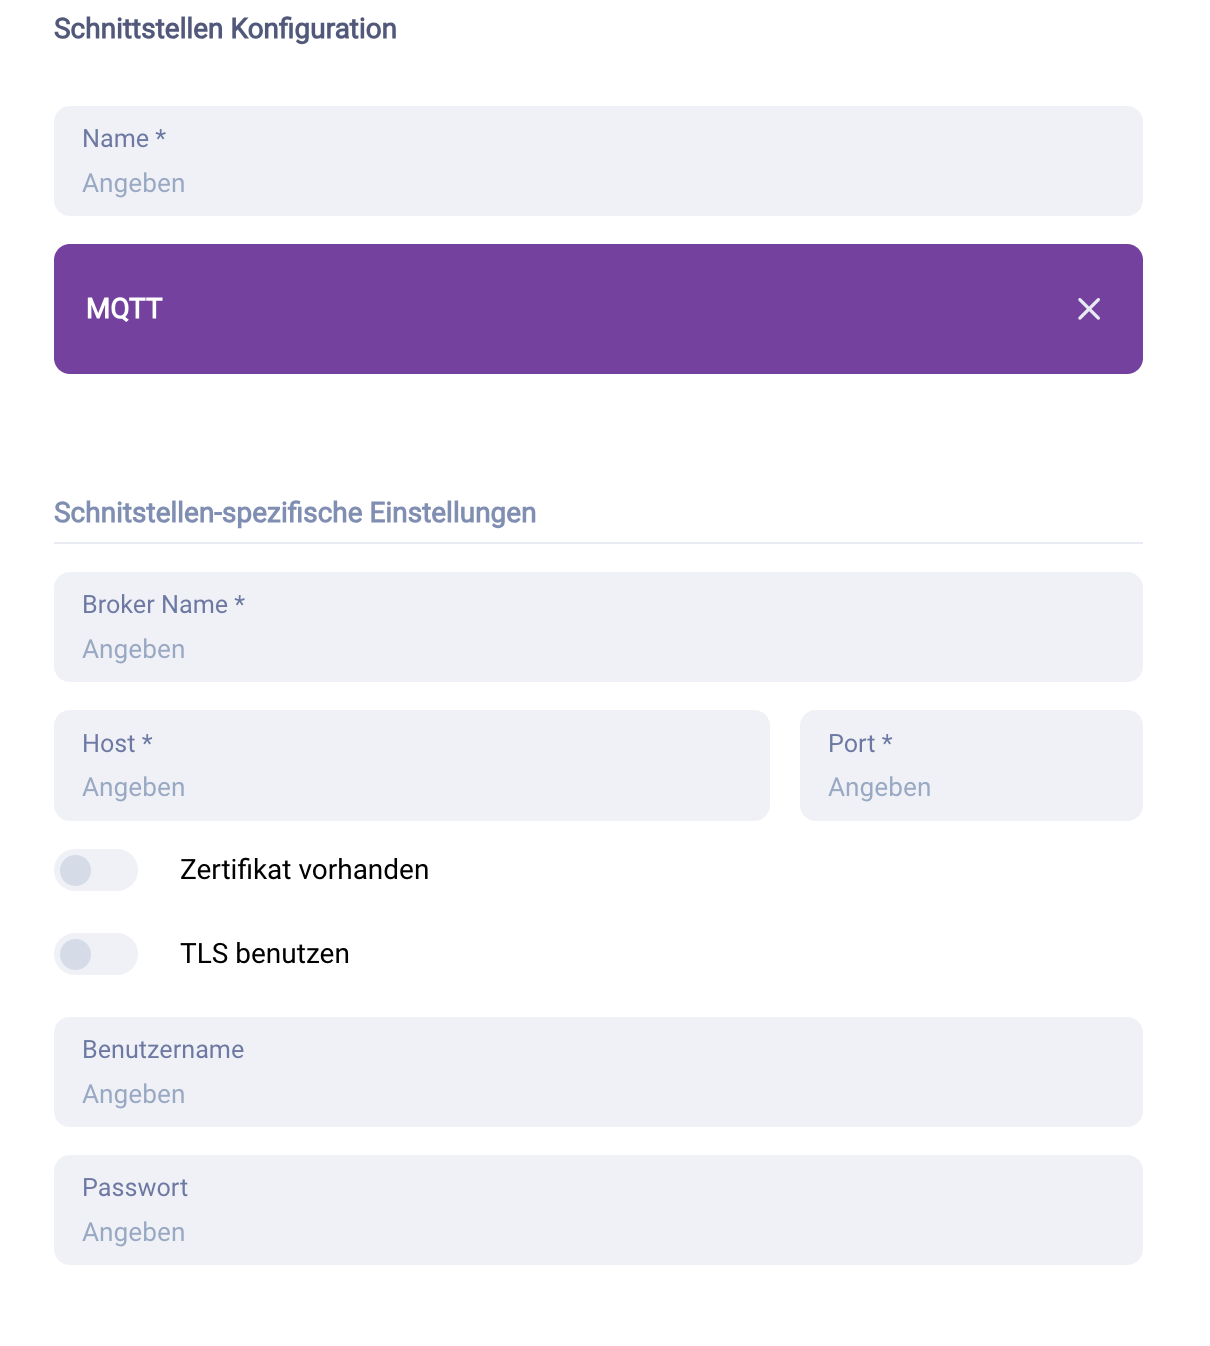Toggle the certificate switch off again
Viewport: 1210px width, 1346px height.
coord(95,870)
